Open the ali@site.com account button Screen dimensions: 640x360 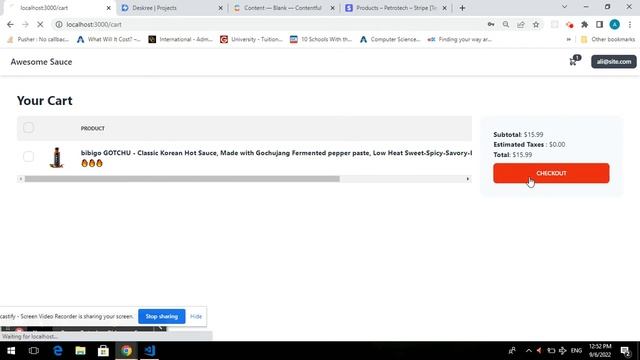point(613,62)
